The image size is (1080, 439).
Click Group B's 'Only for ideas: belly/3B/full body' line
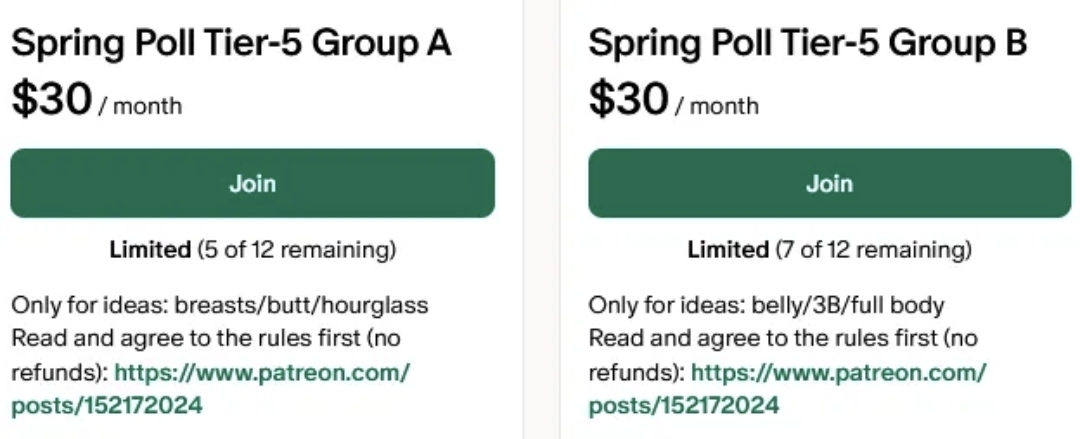tap(766, 305)
